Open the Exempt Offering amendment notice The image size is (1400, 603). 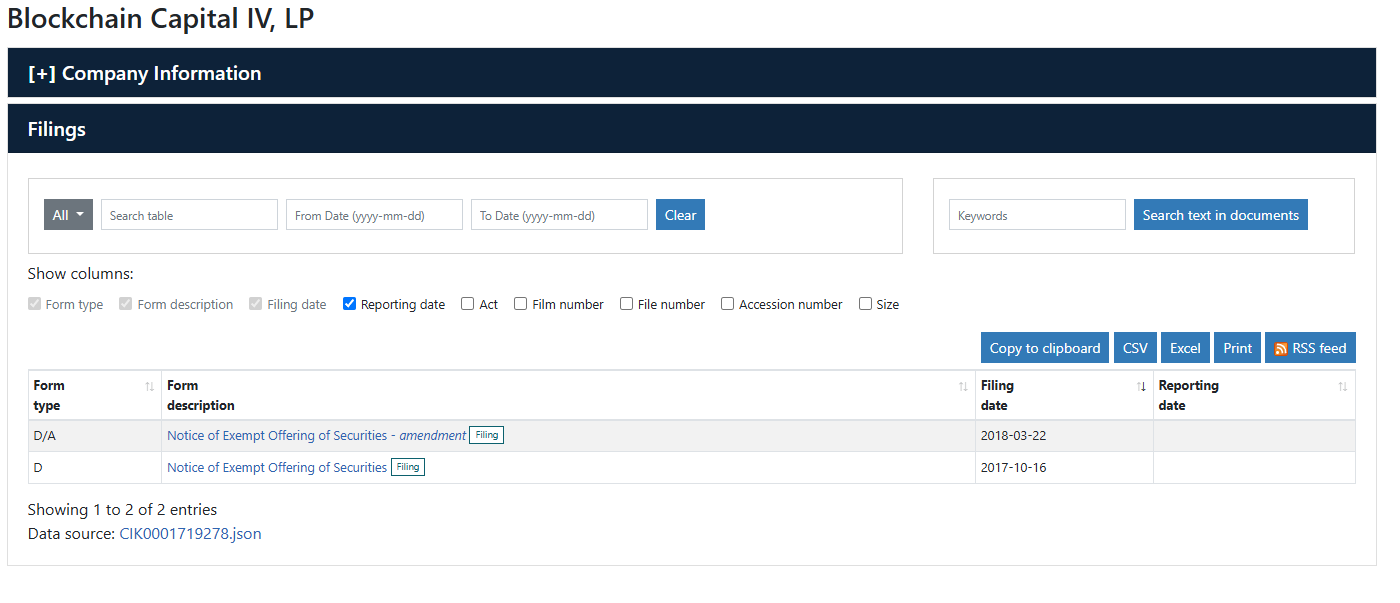[316, 436]
